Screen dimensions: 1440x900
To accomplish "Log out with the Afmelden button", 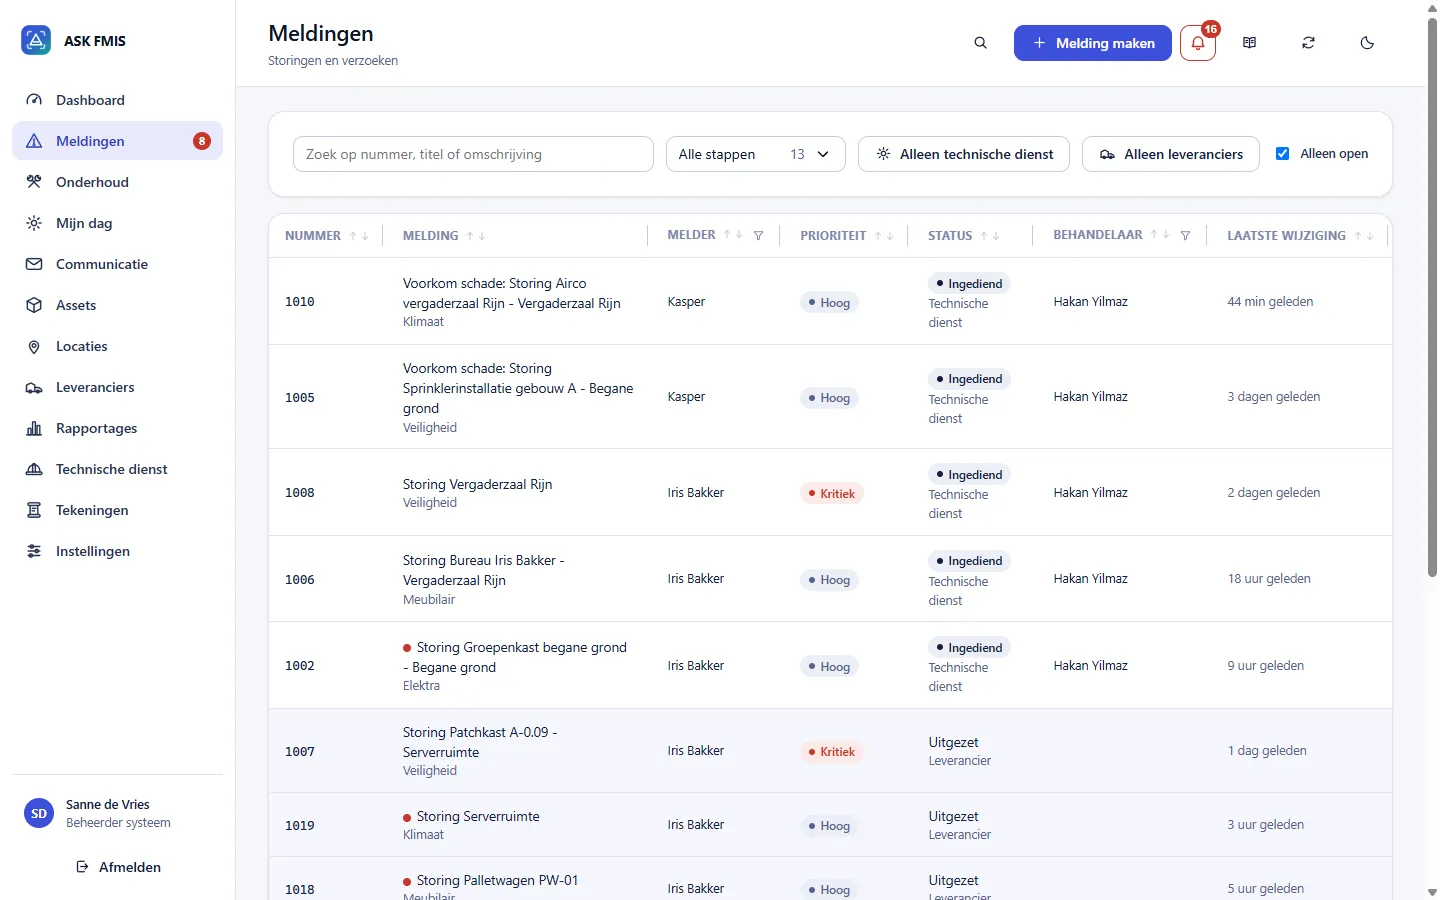I will [119, 867].
